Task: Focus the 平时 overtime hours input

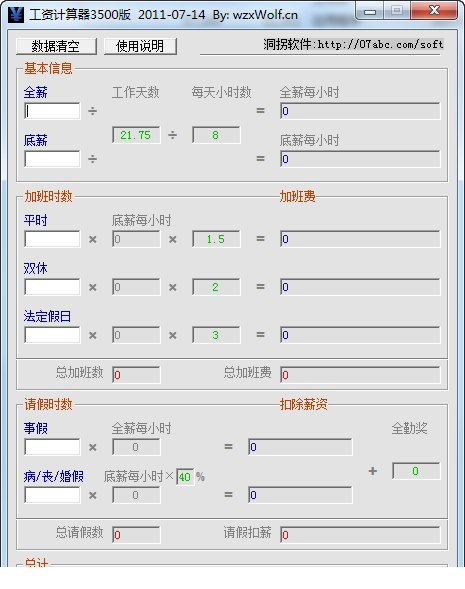Action: (52, 239)
